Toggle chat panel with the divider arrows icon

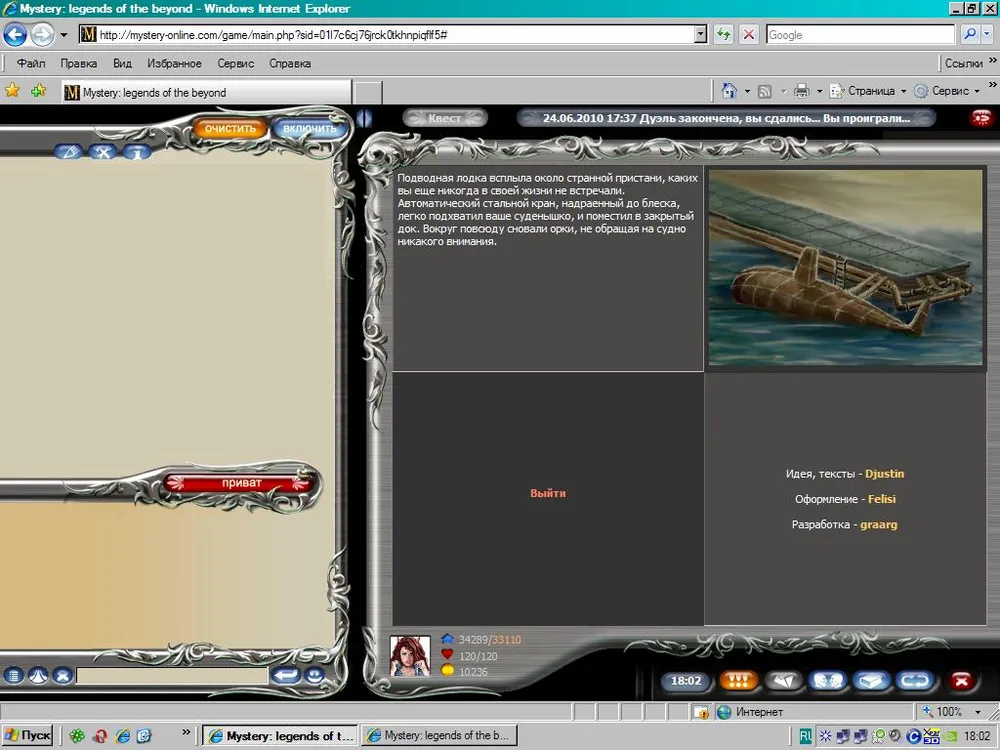pos(365,118)
